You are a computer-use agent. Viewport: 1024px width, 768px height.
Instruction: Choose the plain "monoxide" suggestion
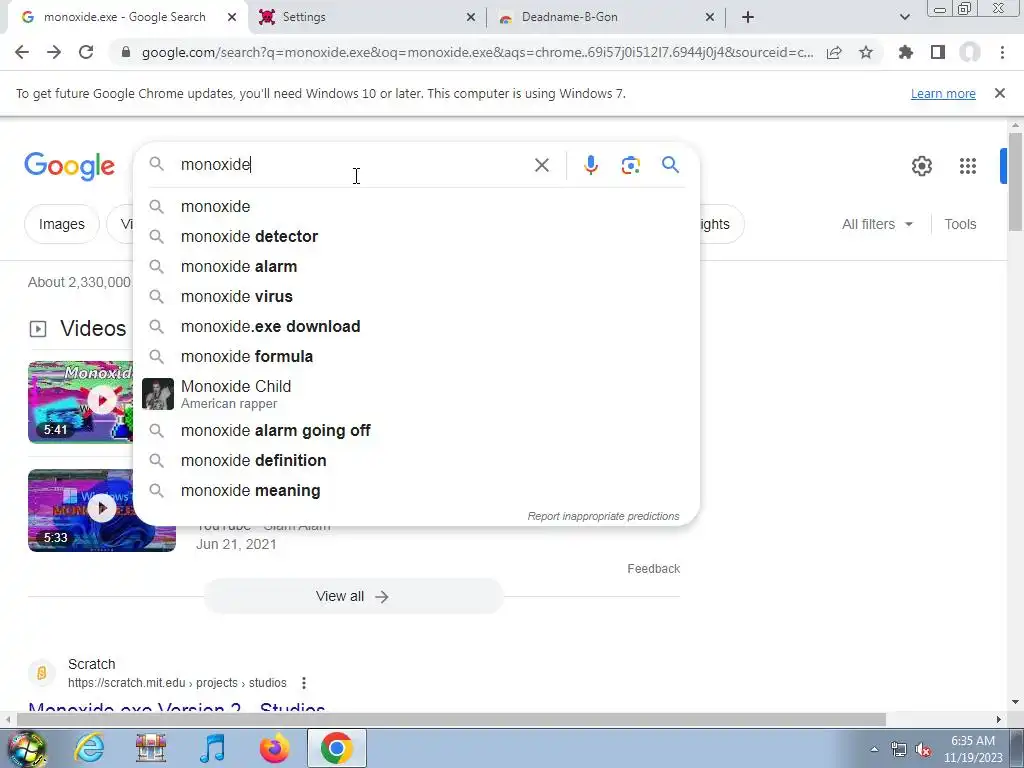(x=416, y=206)
